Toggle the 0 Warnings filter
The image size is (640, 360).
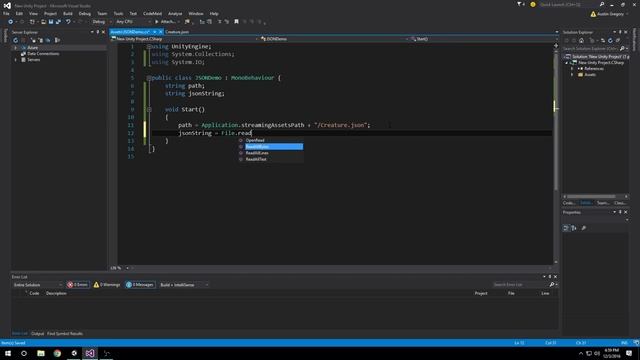107,284
